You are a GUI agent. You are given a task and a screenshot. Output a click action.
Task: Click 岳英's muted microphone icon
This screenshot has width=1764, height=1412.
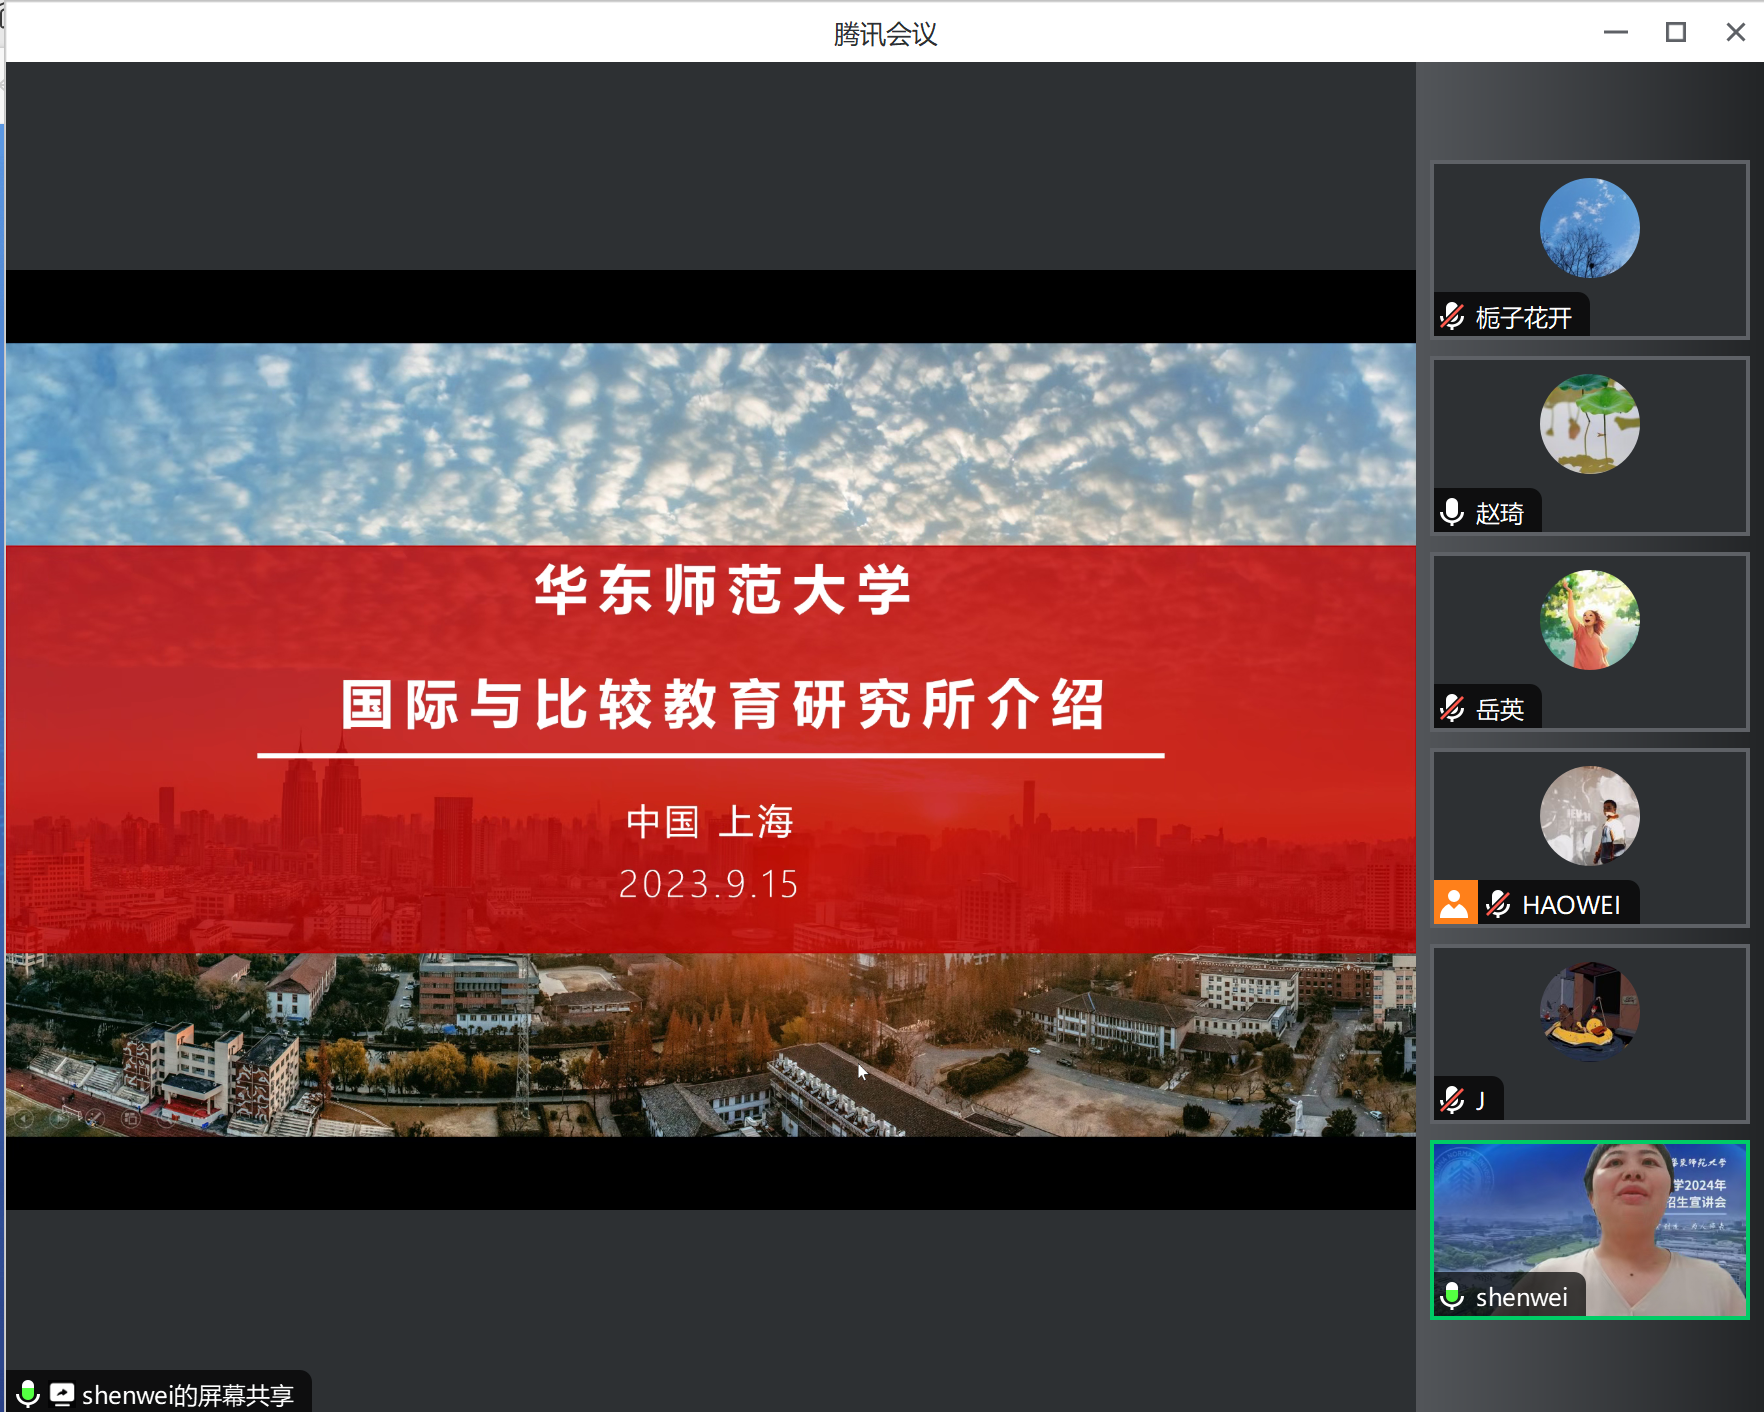point(1452,709)
